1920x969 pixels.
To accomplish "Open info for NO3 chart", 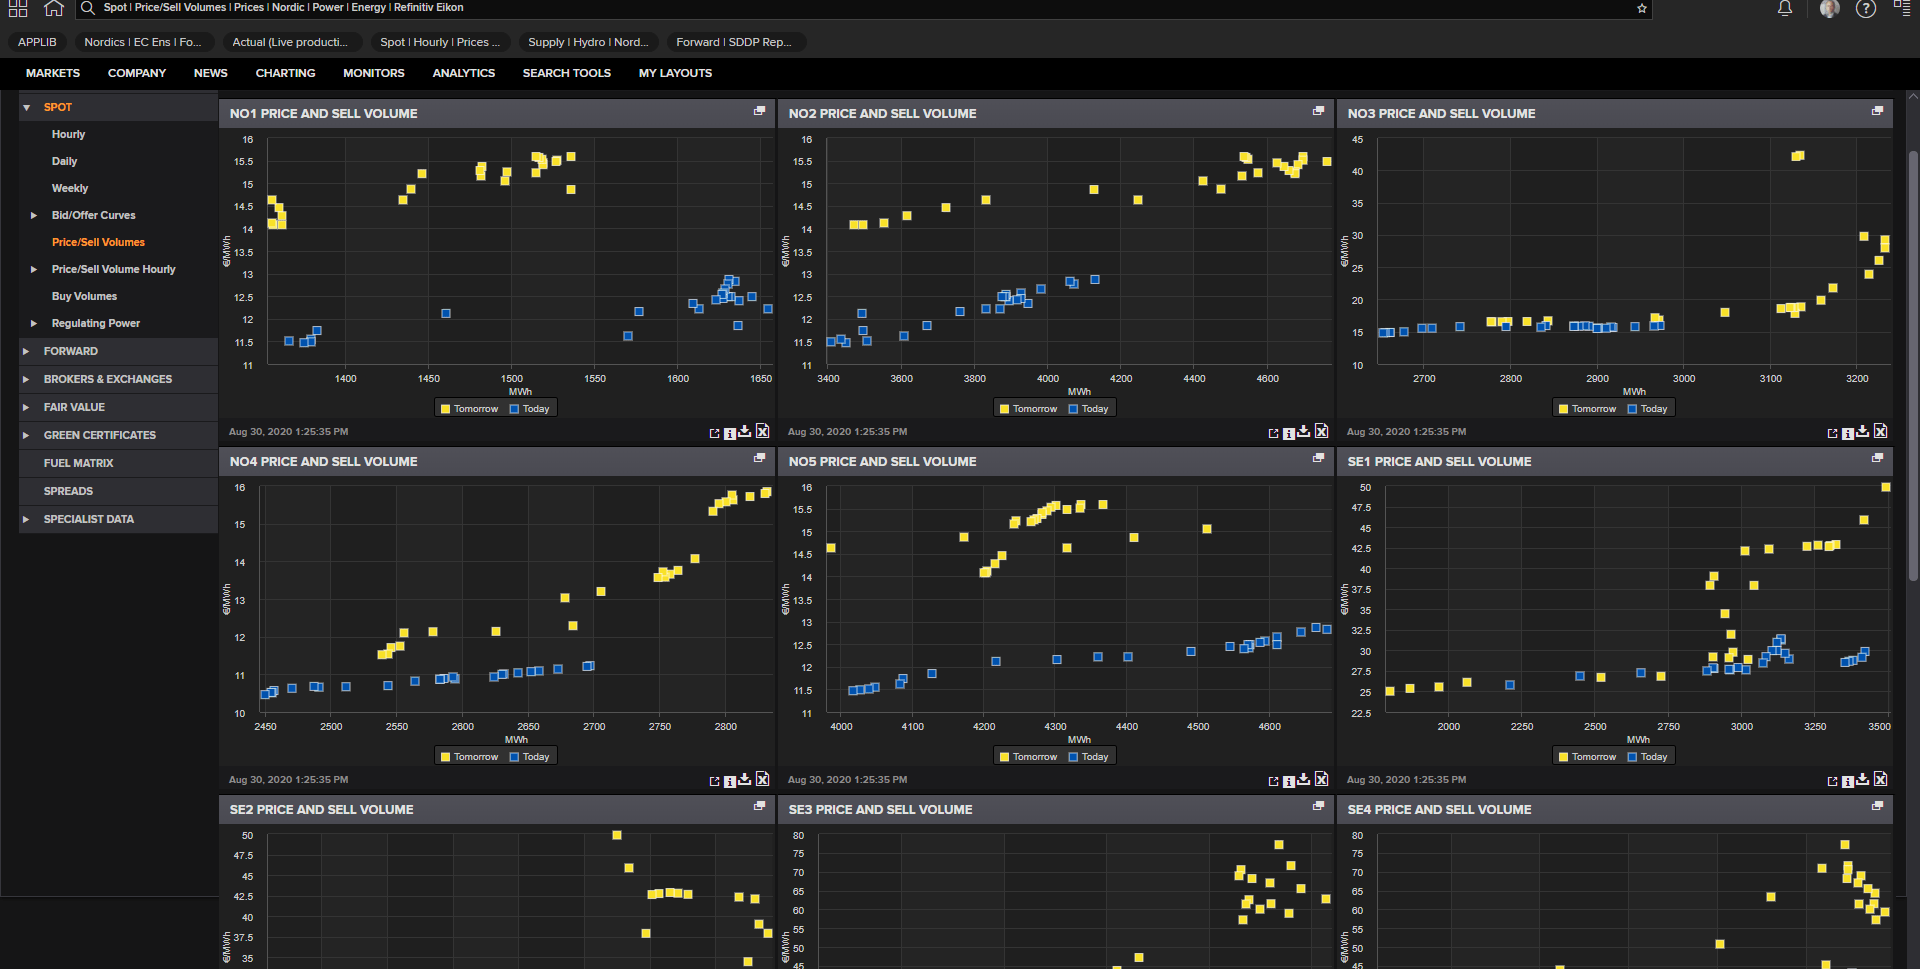I will [x=1848, y=433].
